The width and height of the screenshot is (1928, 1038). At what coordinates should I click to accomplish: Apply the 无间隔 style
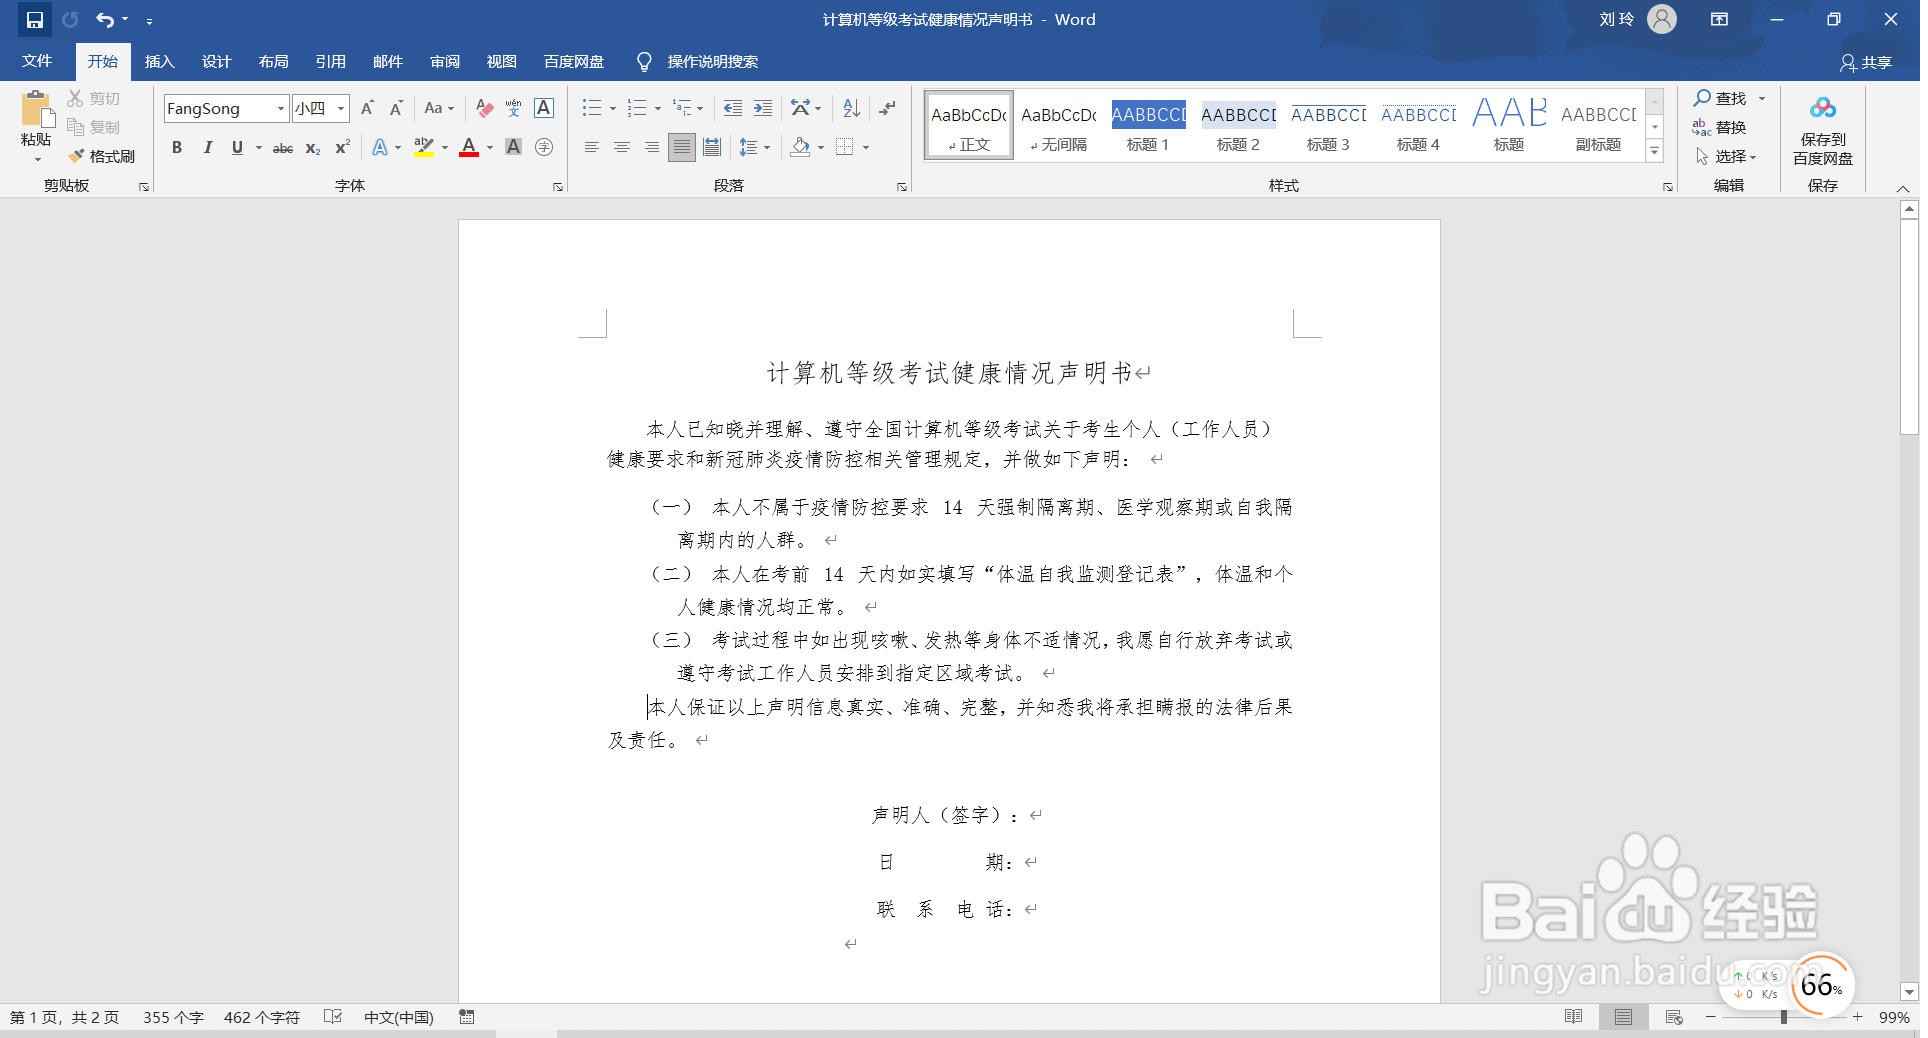pyautogui.click(x=1058, y=126)
